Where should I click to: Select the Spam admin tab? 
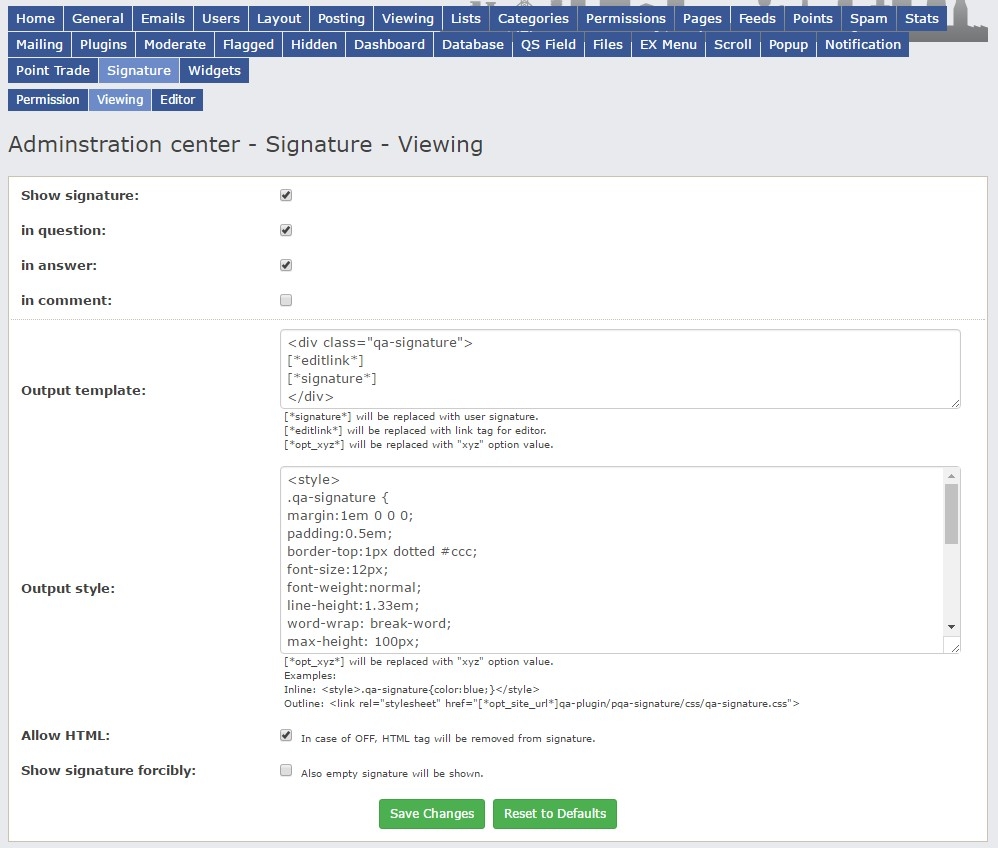coord(868,19)
